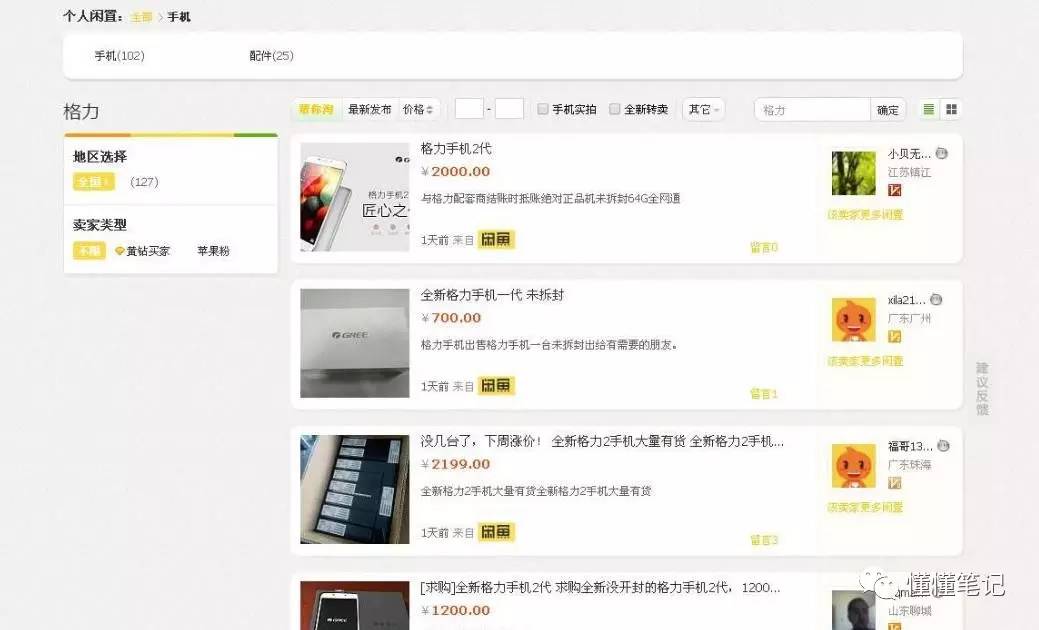Select the 全国 region option
The height and width of the screenshot is (630, 1039).
tap(93, 182)
